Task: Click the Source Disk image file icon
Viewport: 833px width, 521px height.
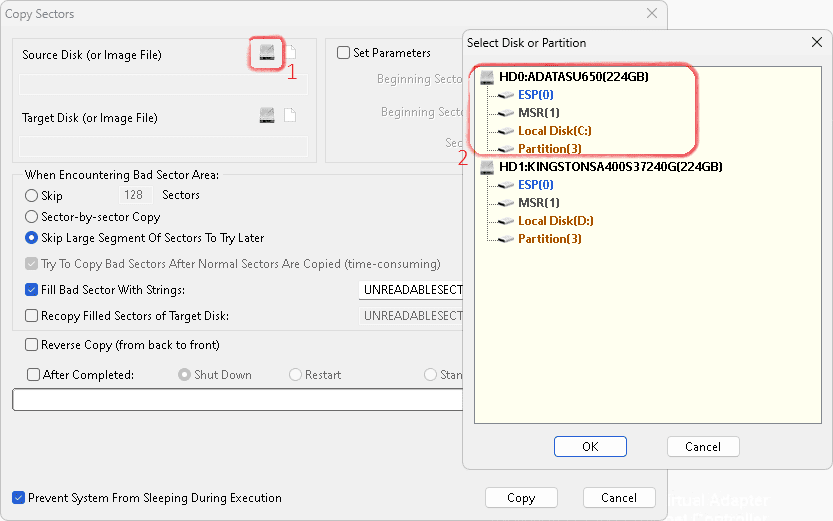Action: 290,53
